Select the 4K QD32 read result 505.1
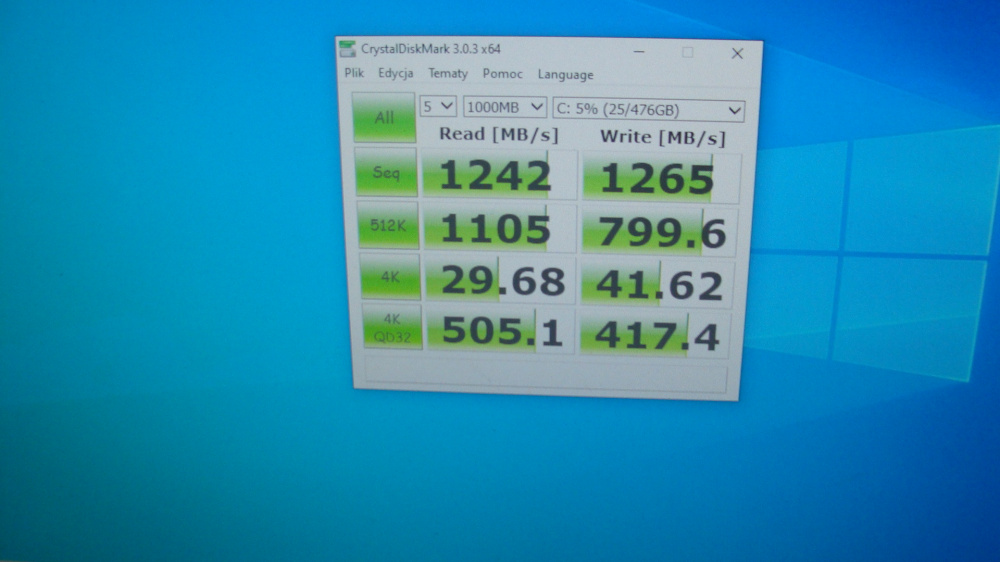The width and height of the screenshot is (1000, 562). pyautogui.click(x=501, y=330)
